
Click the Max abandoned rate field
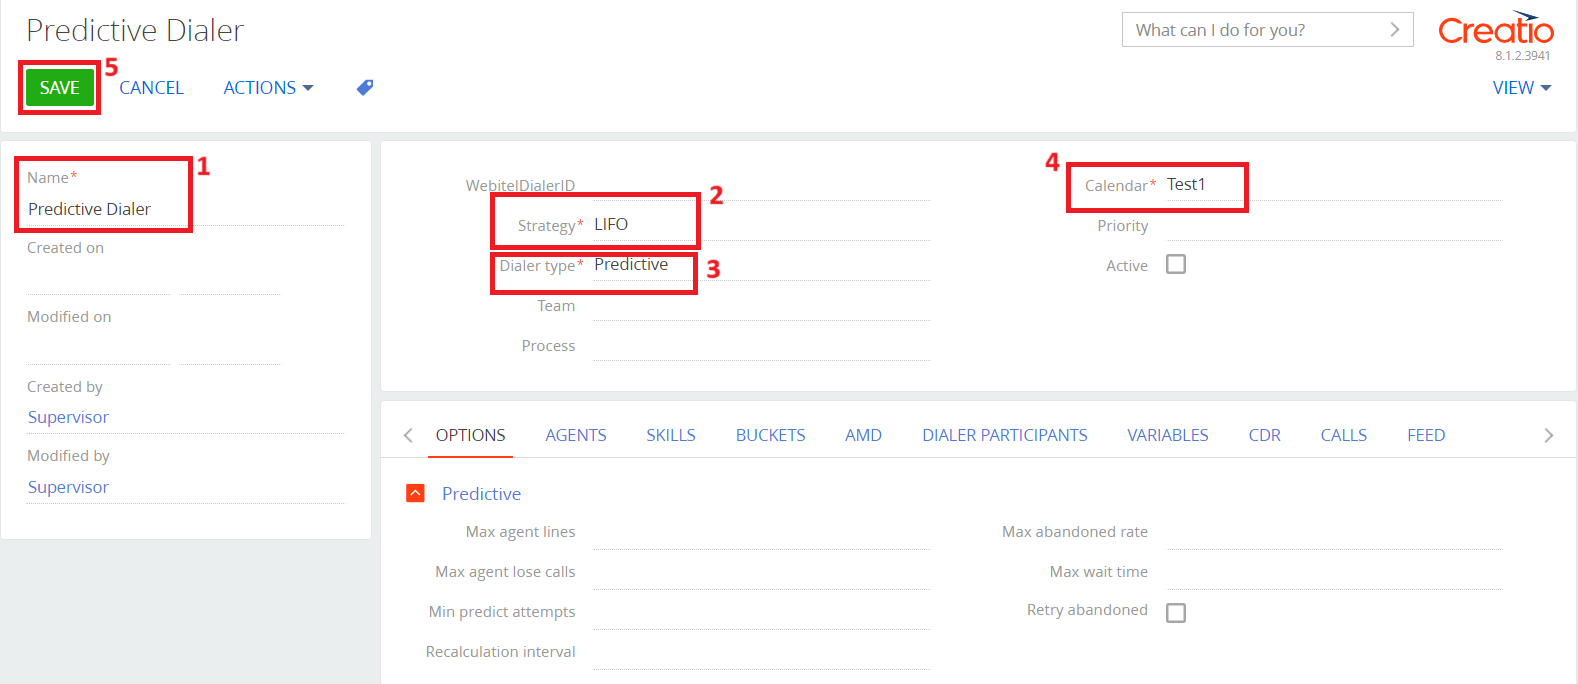pos(1334,532)
